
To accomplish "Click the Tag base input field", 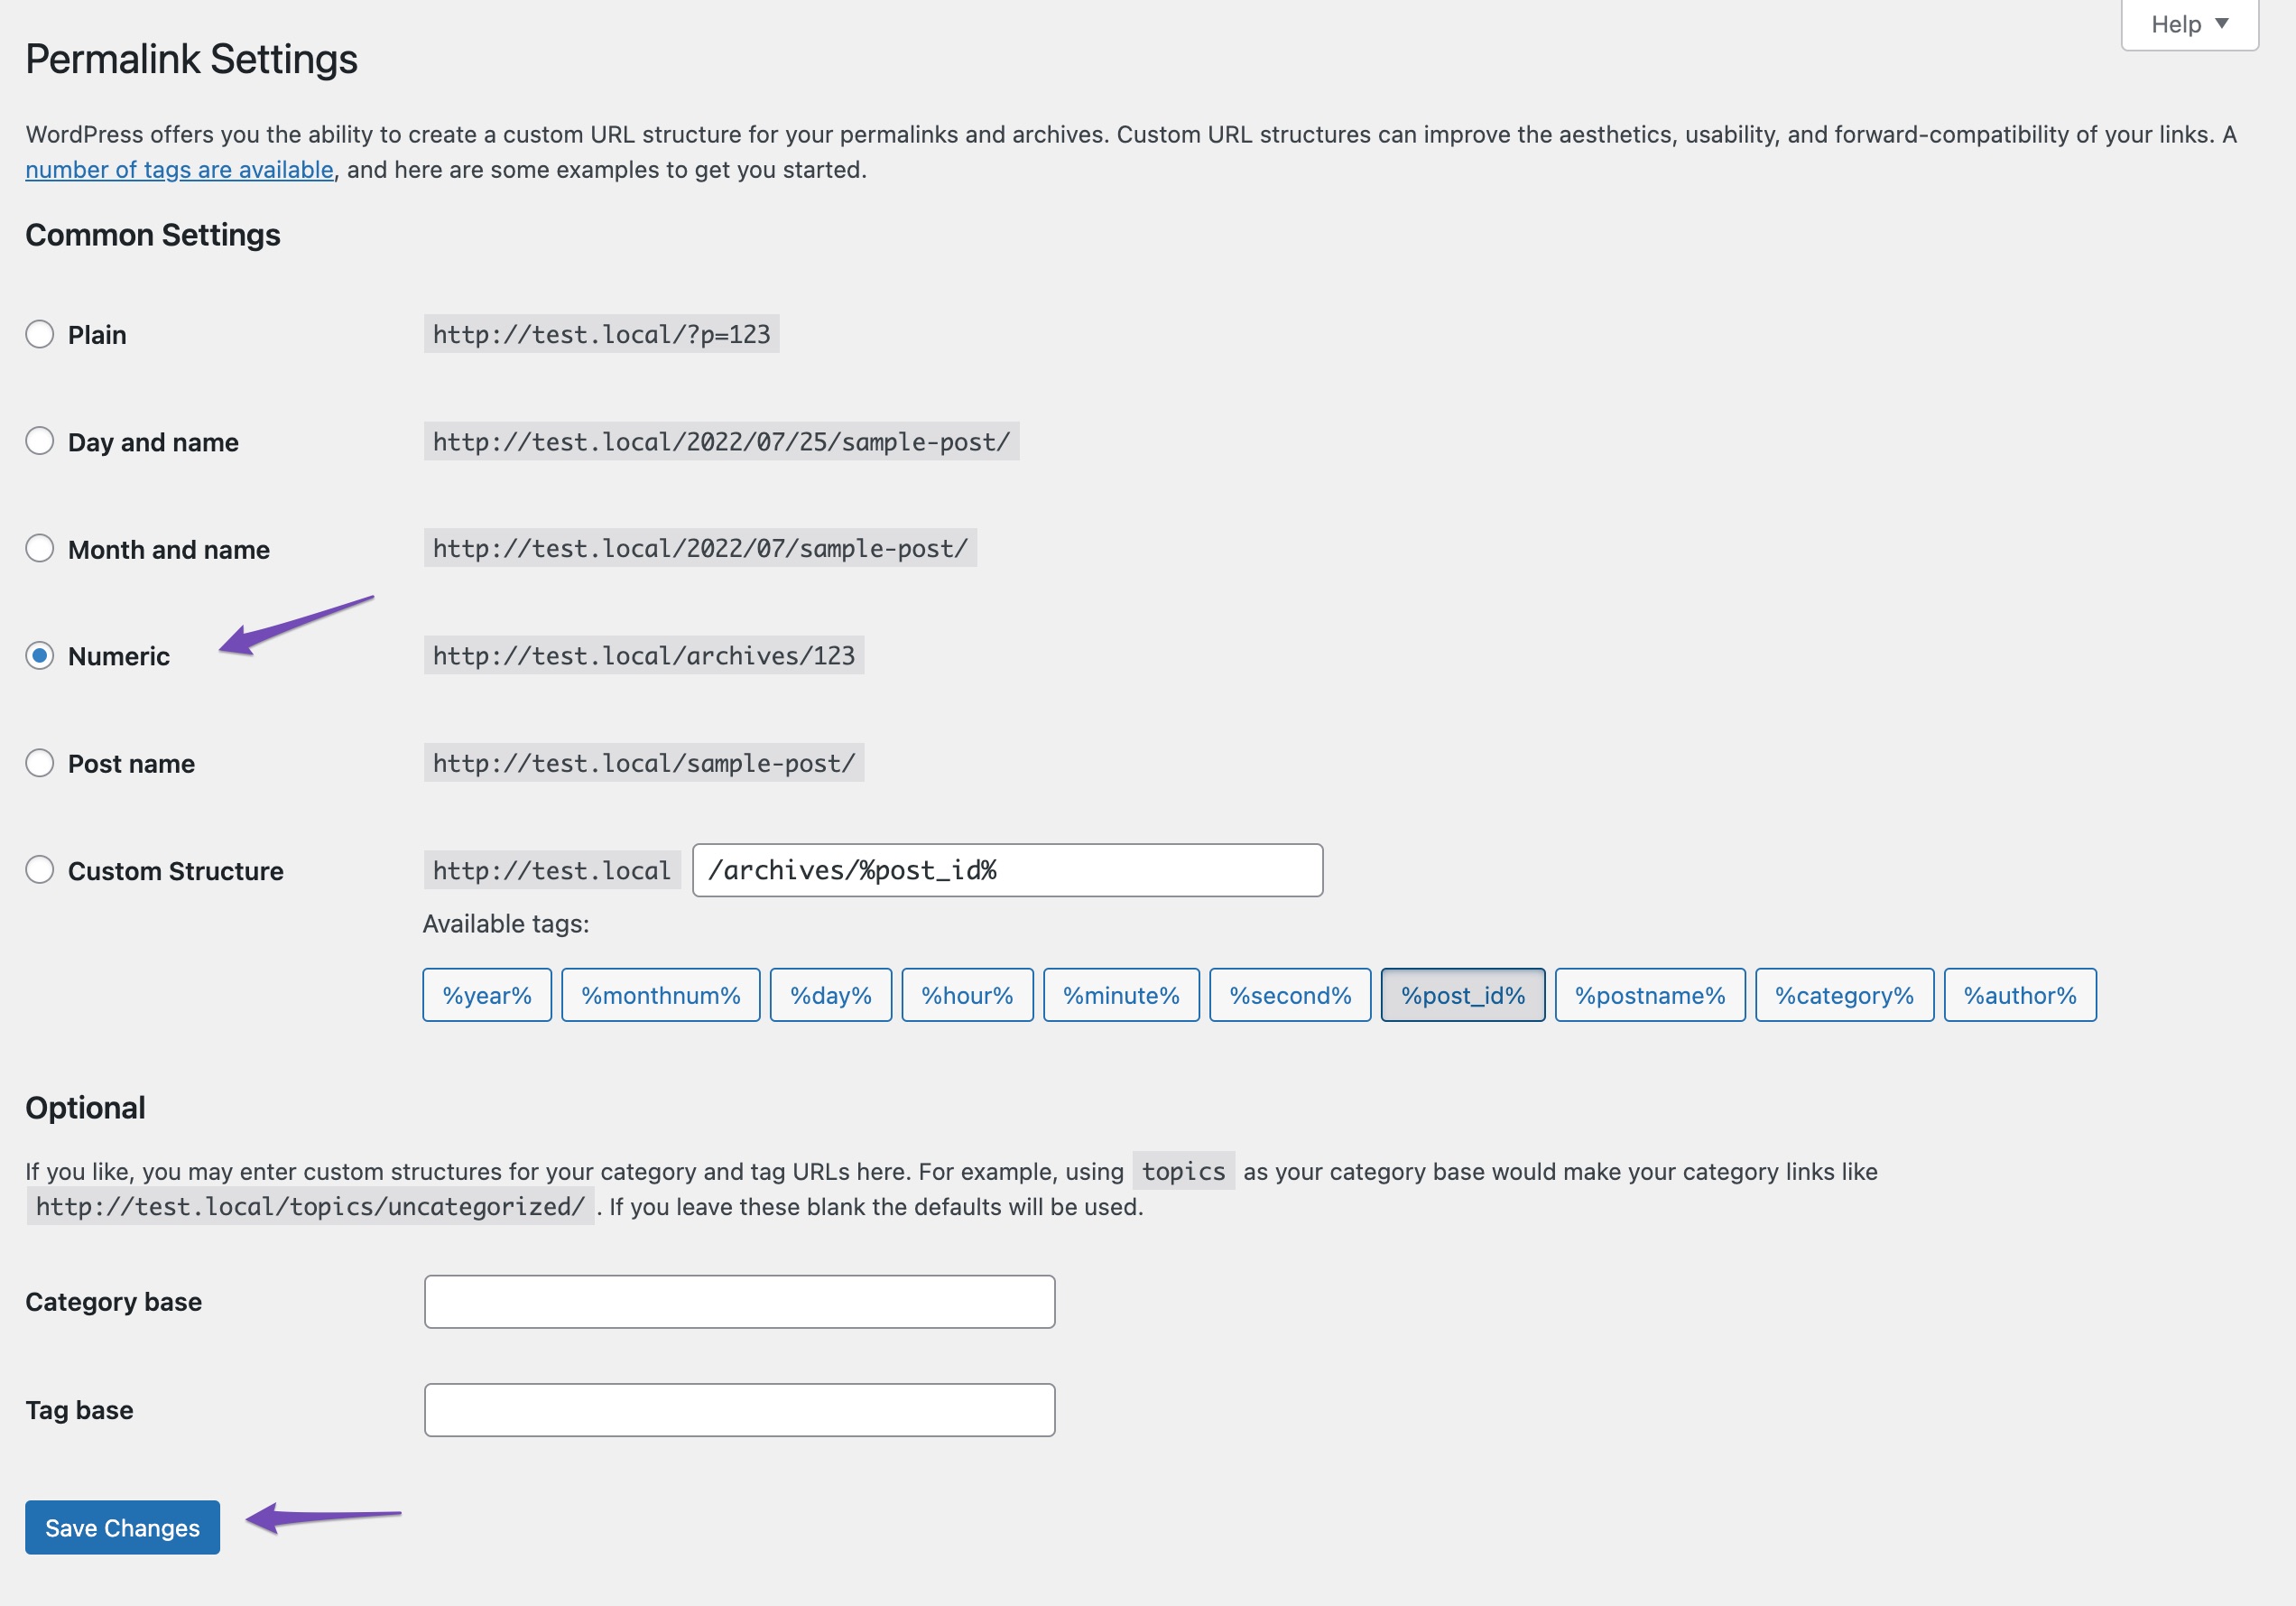I will (x=738, y=1409).
